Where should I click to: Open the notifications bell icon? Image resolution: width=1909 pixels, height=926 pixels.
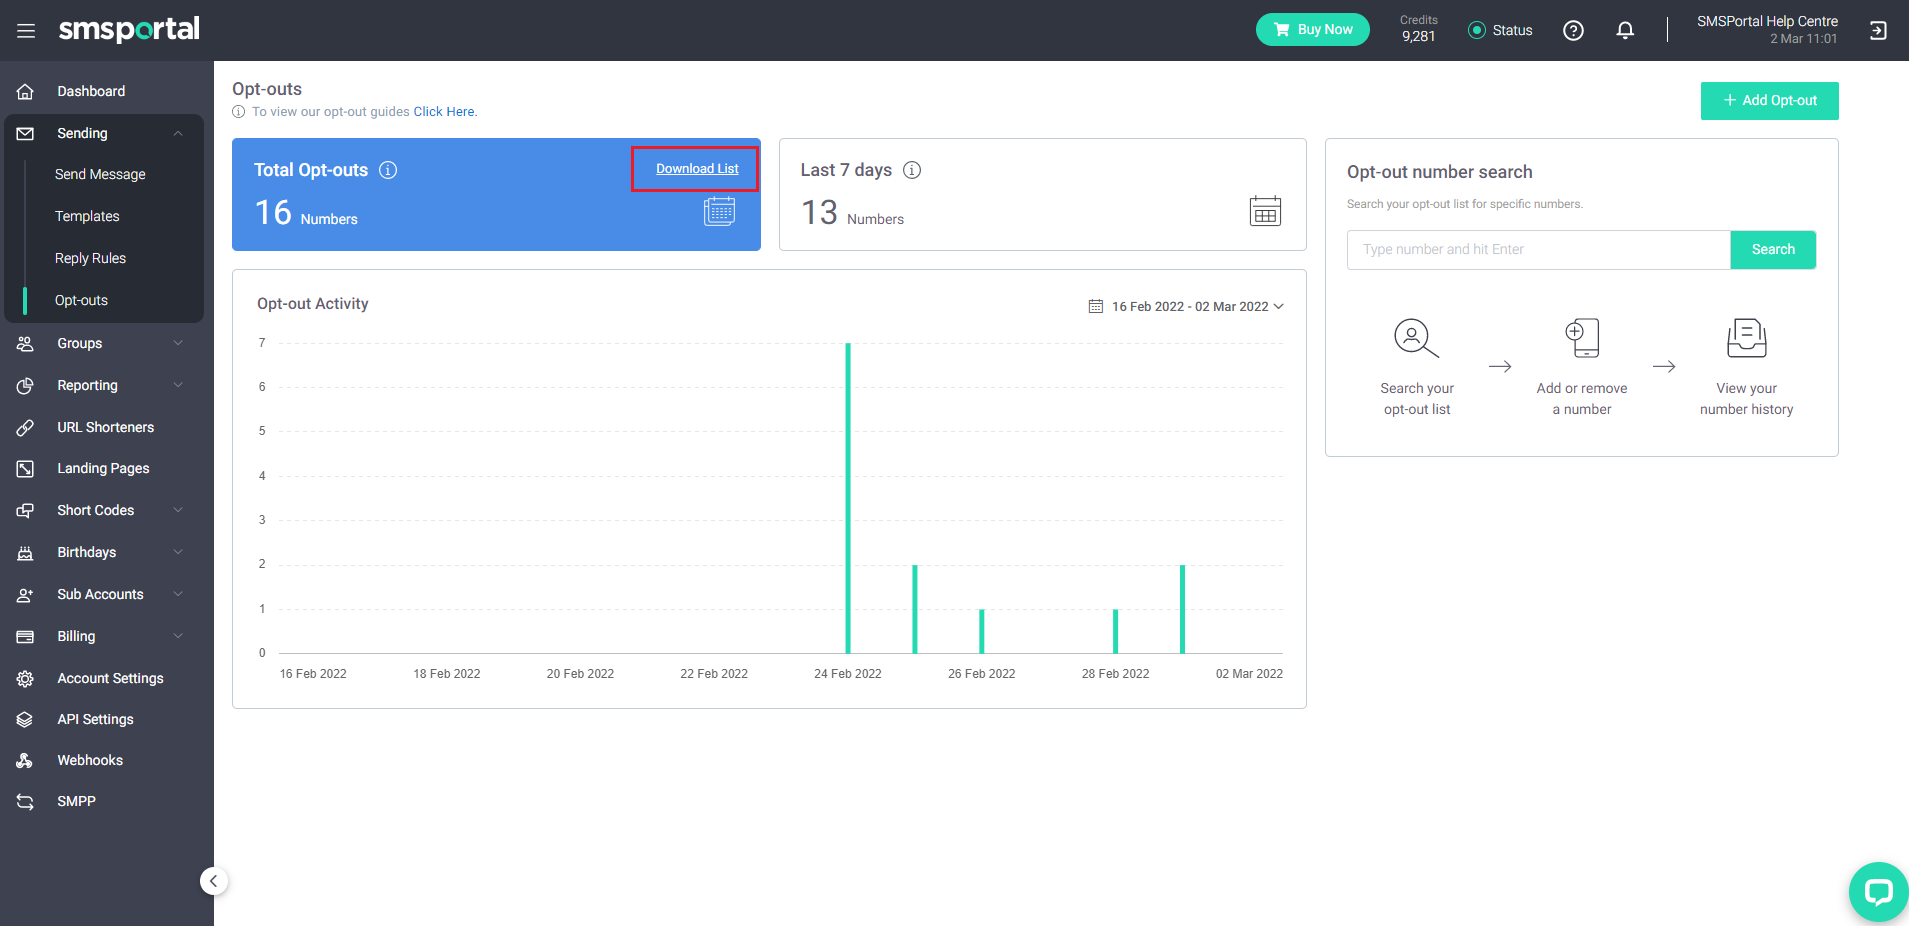pyautogui.click(x=1625, y=31)
